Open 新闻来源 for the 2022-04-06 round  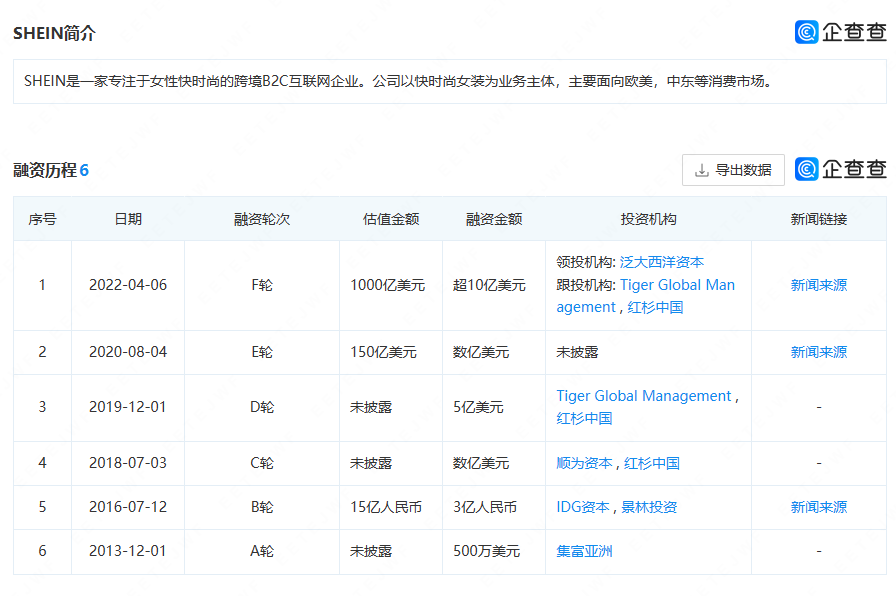click(x=818, y=285)
